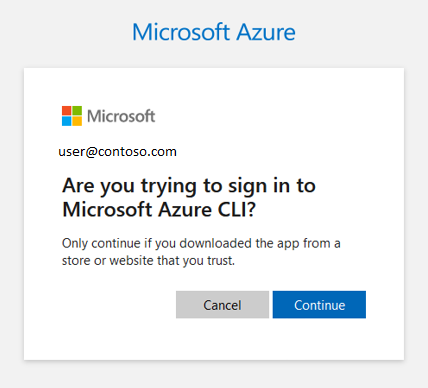Click the word Azure in the page title
This screenshot has height=388, width=428.
pyautogui.click(x=266, y=32)
